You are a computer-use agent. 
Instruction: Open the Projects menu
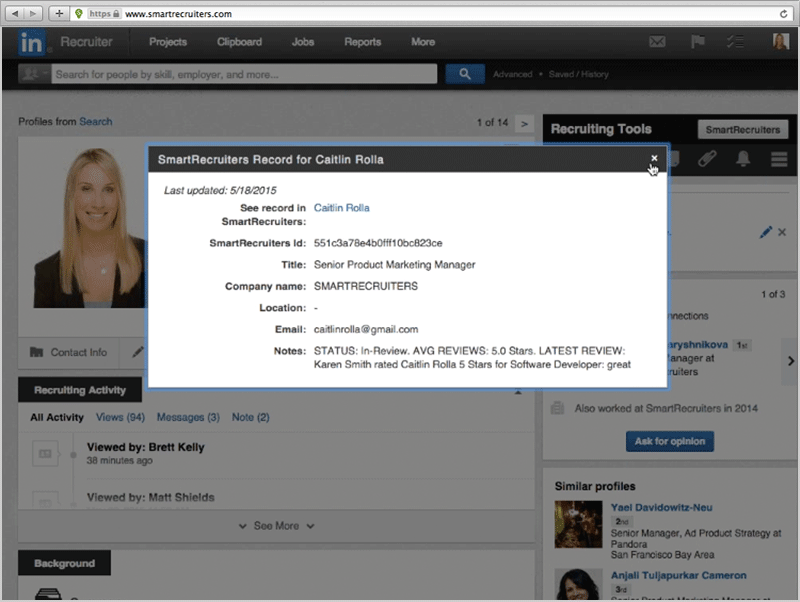point(168,42)
